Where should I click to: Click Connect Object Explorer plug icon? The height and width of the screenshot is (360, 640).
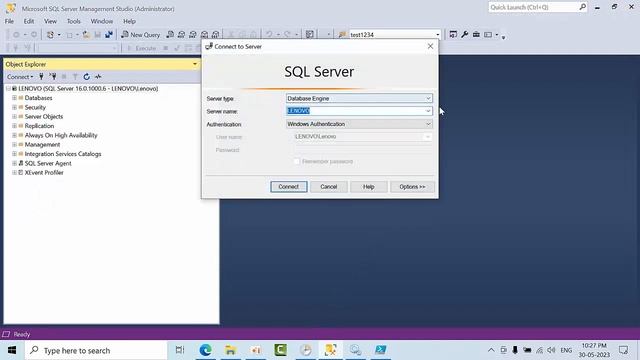(x=41, y=76)
